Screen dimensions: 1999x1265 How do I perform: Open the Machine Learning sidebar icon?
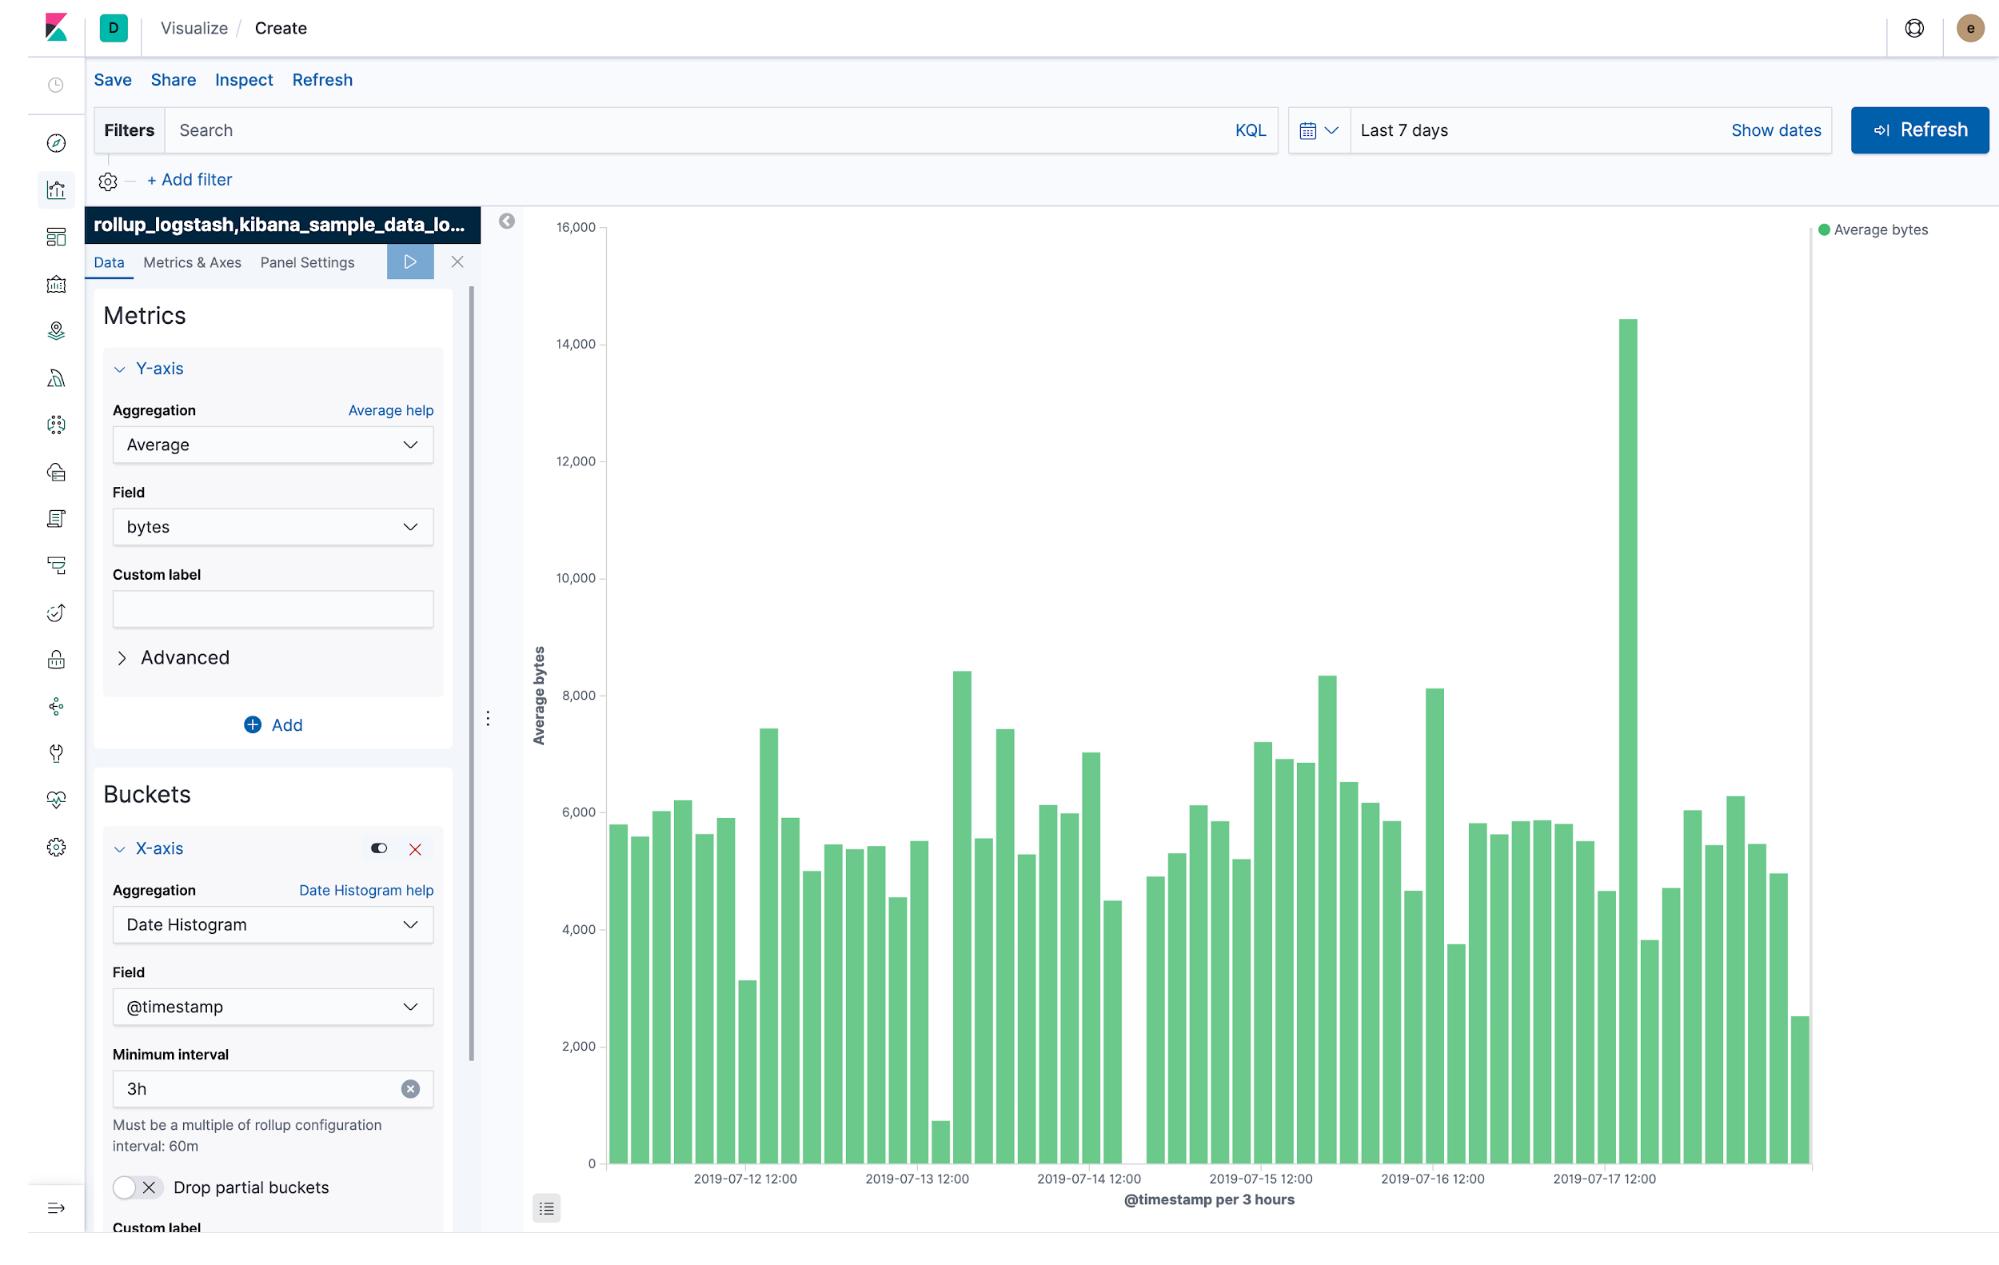click(x=56, y=377)
